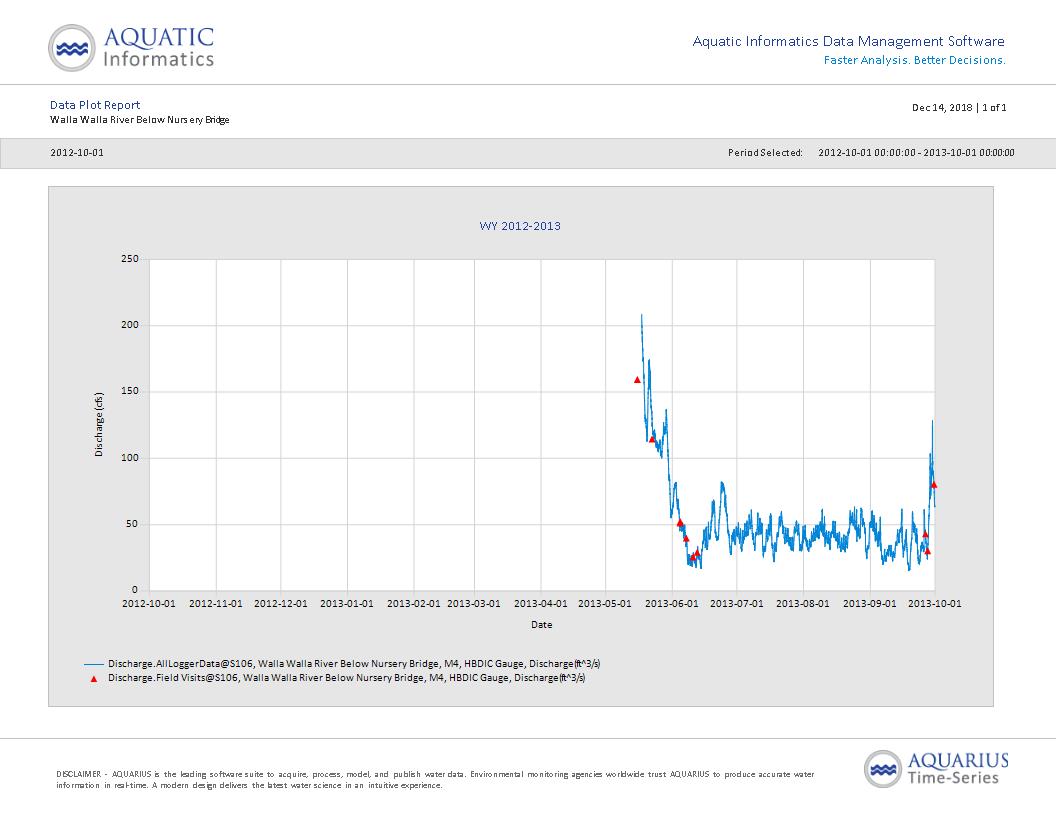Click the x-axis tick label '2012-12-01'

[x=281, y=603]
